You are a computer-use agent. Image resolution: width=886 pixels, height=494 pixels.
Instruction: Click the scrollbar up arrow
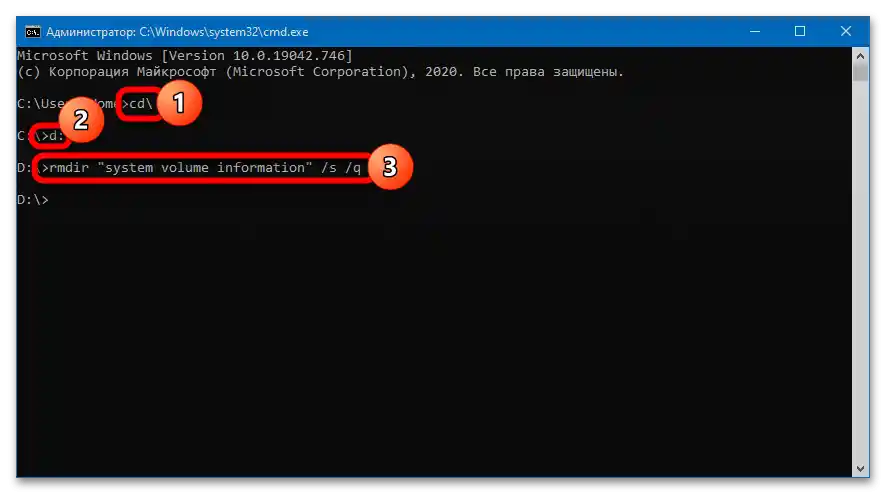point(860,55)
